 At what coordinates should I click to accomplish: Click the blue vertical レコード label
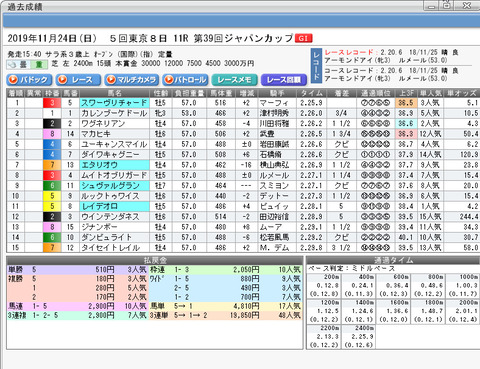[x=316, y=65]
